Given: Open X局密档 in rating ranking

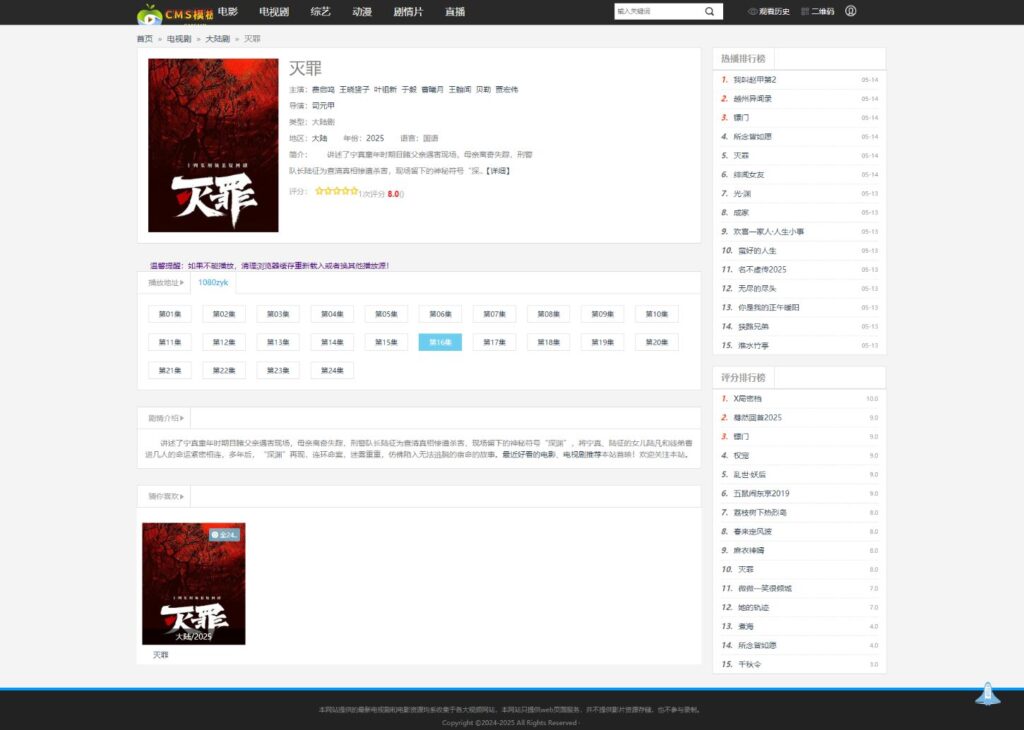Looking at the screenshot, I should [x=747, y=398].
